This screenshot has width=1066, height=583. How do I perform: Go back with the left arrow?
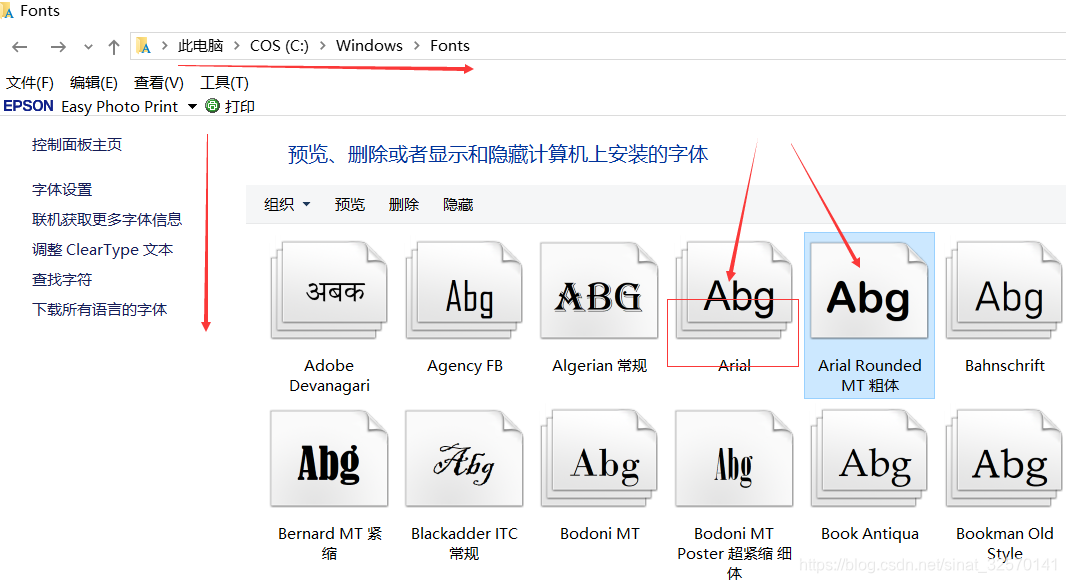[20, 47]
